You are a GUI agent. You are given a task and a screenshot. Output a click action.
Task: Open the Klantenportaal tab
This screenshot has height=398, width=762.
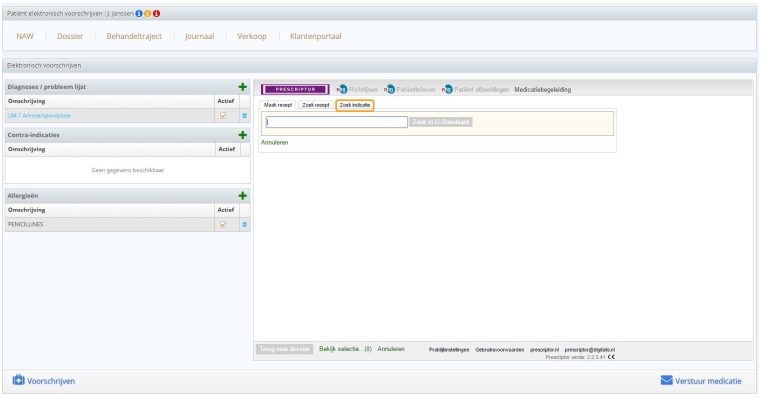(316, 36)
